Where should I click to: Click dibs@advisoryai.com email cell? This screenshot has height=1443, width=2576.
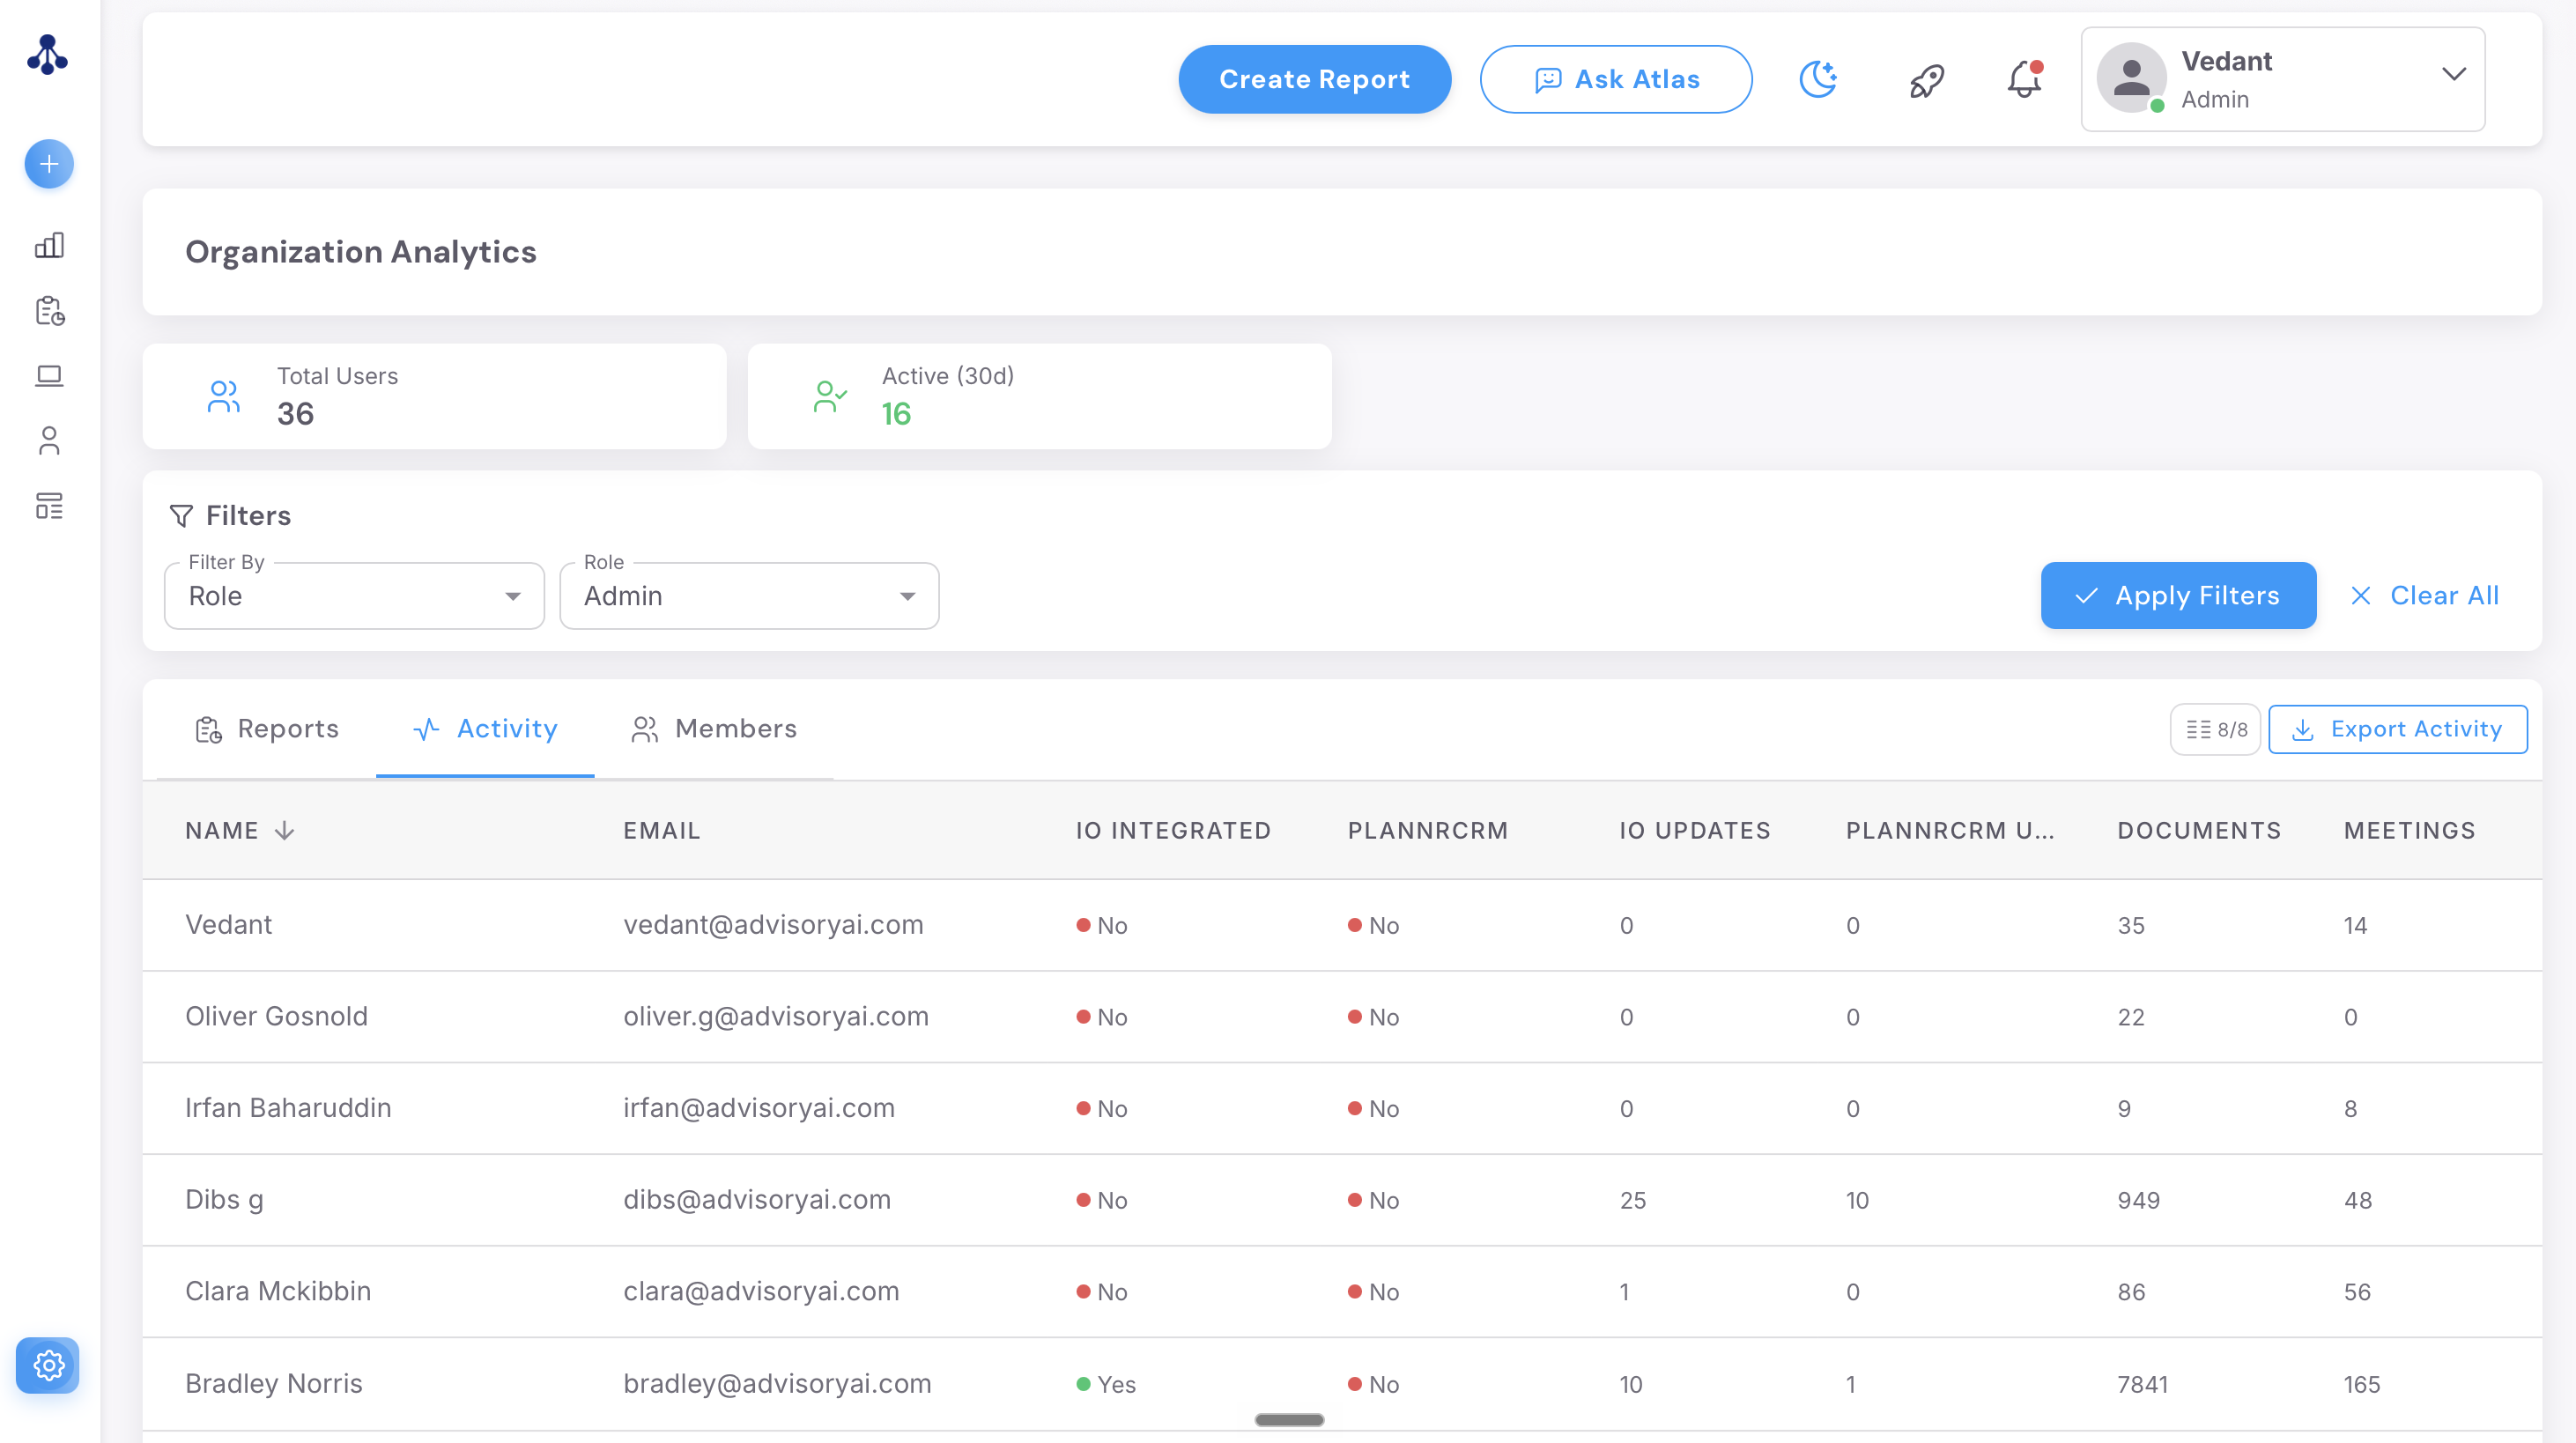(x=757, y=1200)
